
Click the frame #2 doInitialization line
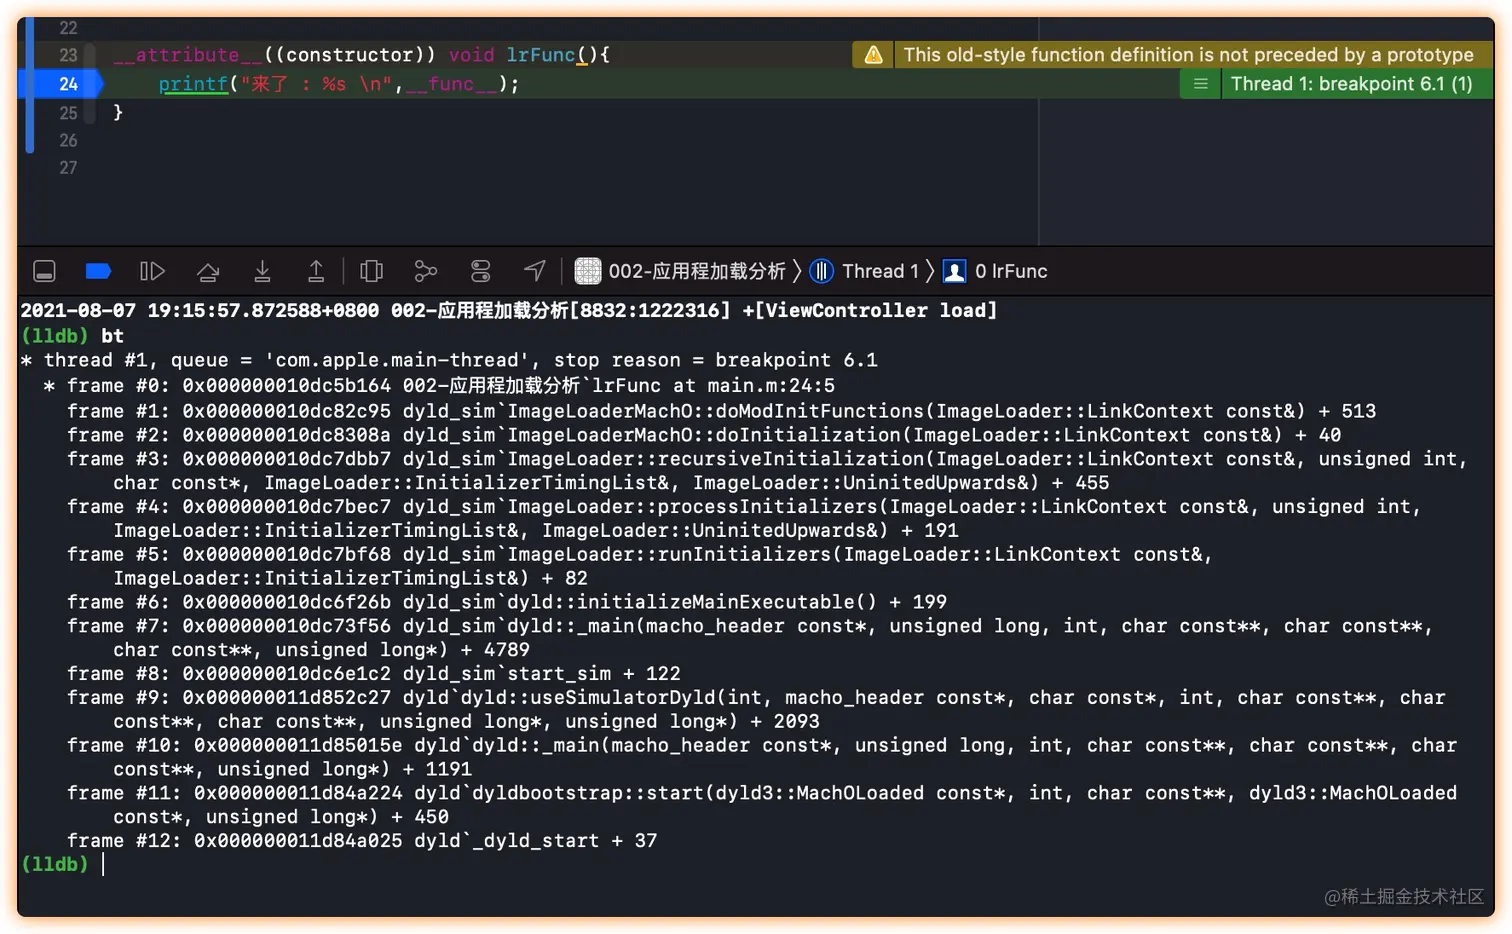tap(704, 435)
